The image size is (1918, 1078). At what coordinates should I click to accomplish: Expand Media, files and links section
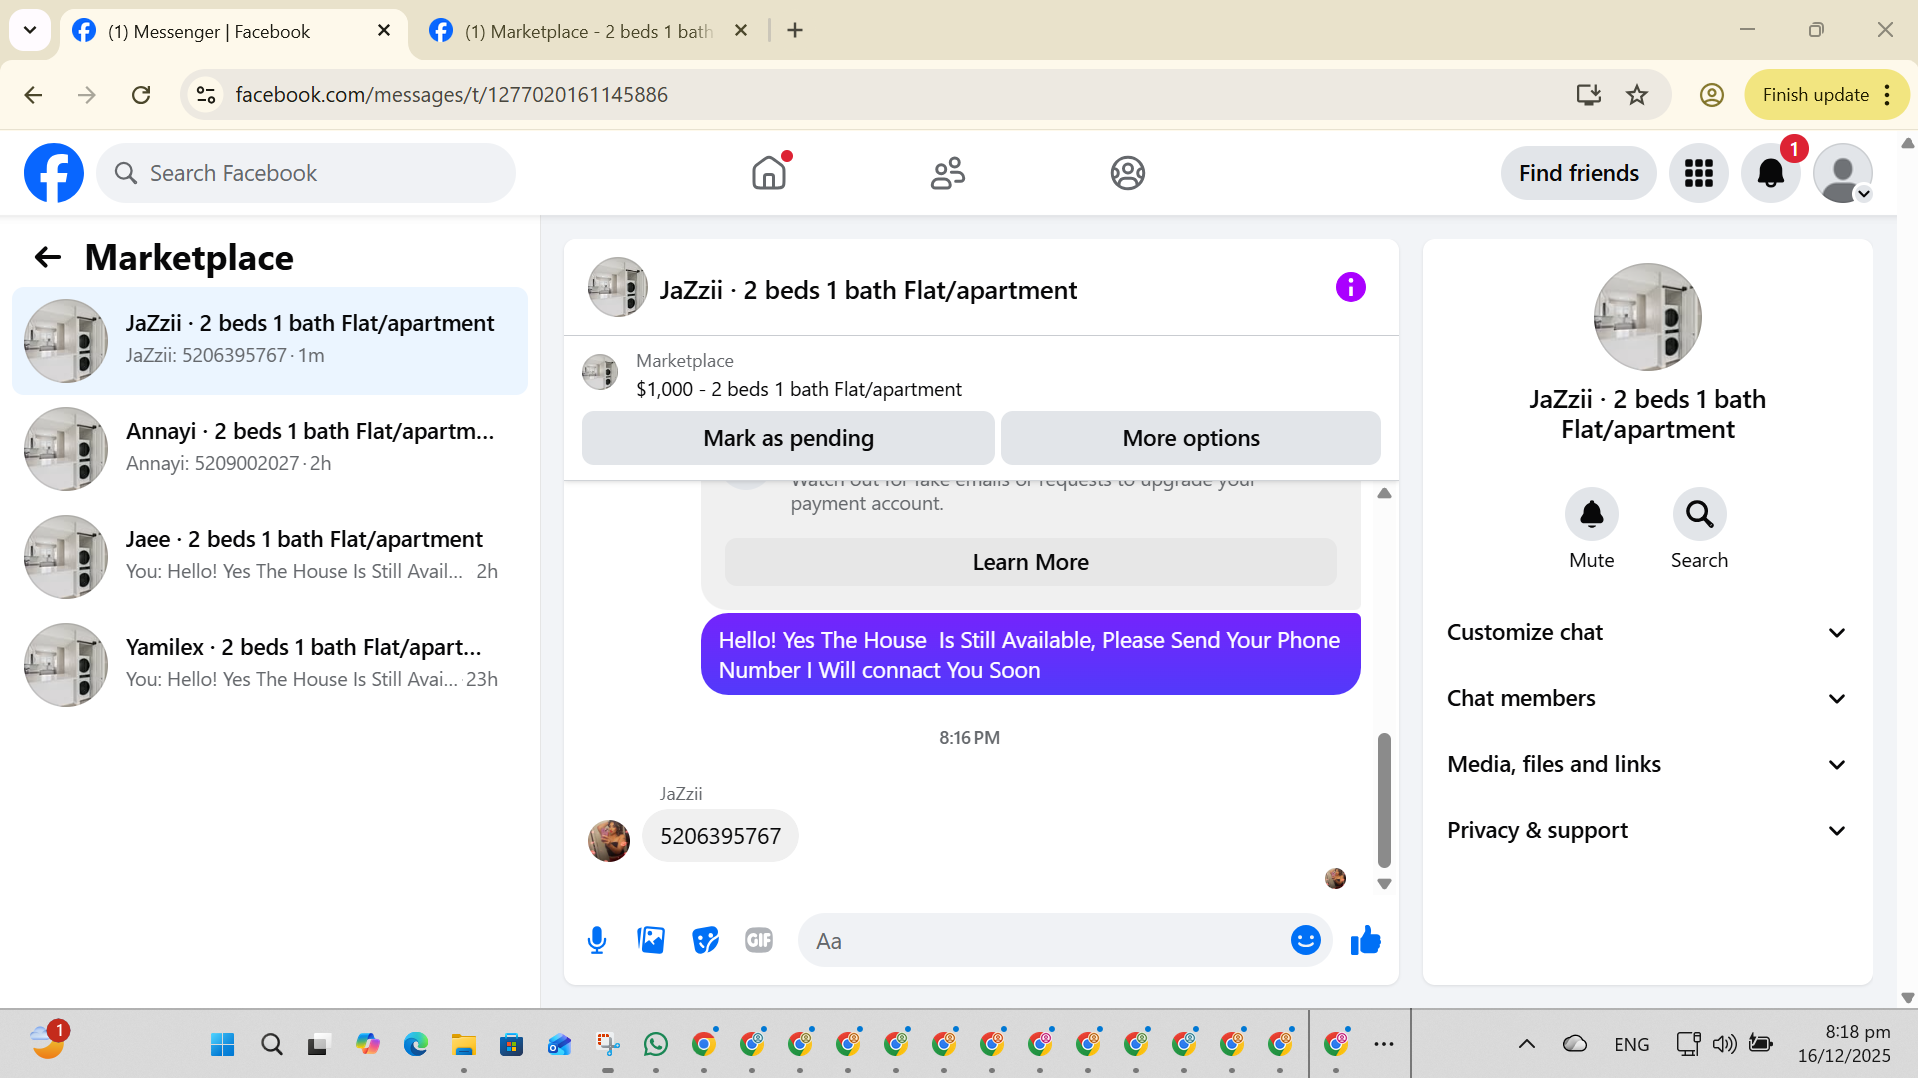pos(1646,764)
